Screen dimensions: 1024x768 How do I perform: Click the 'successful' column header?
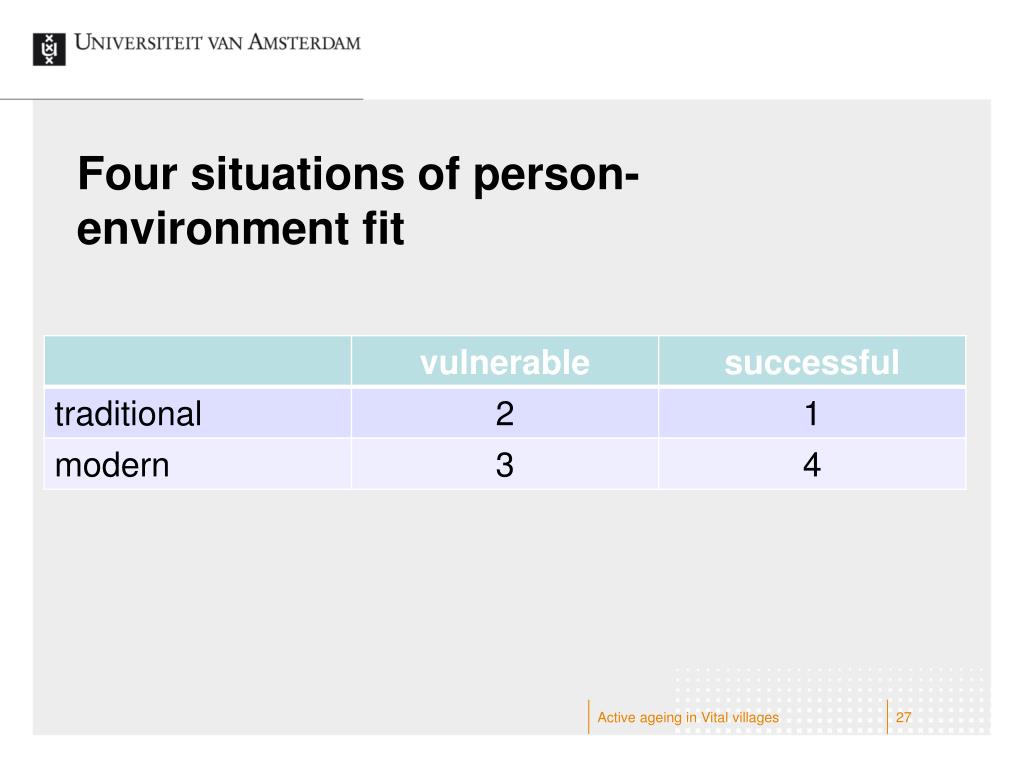click(812, 362)
